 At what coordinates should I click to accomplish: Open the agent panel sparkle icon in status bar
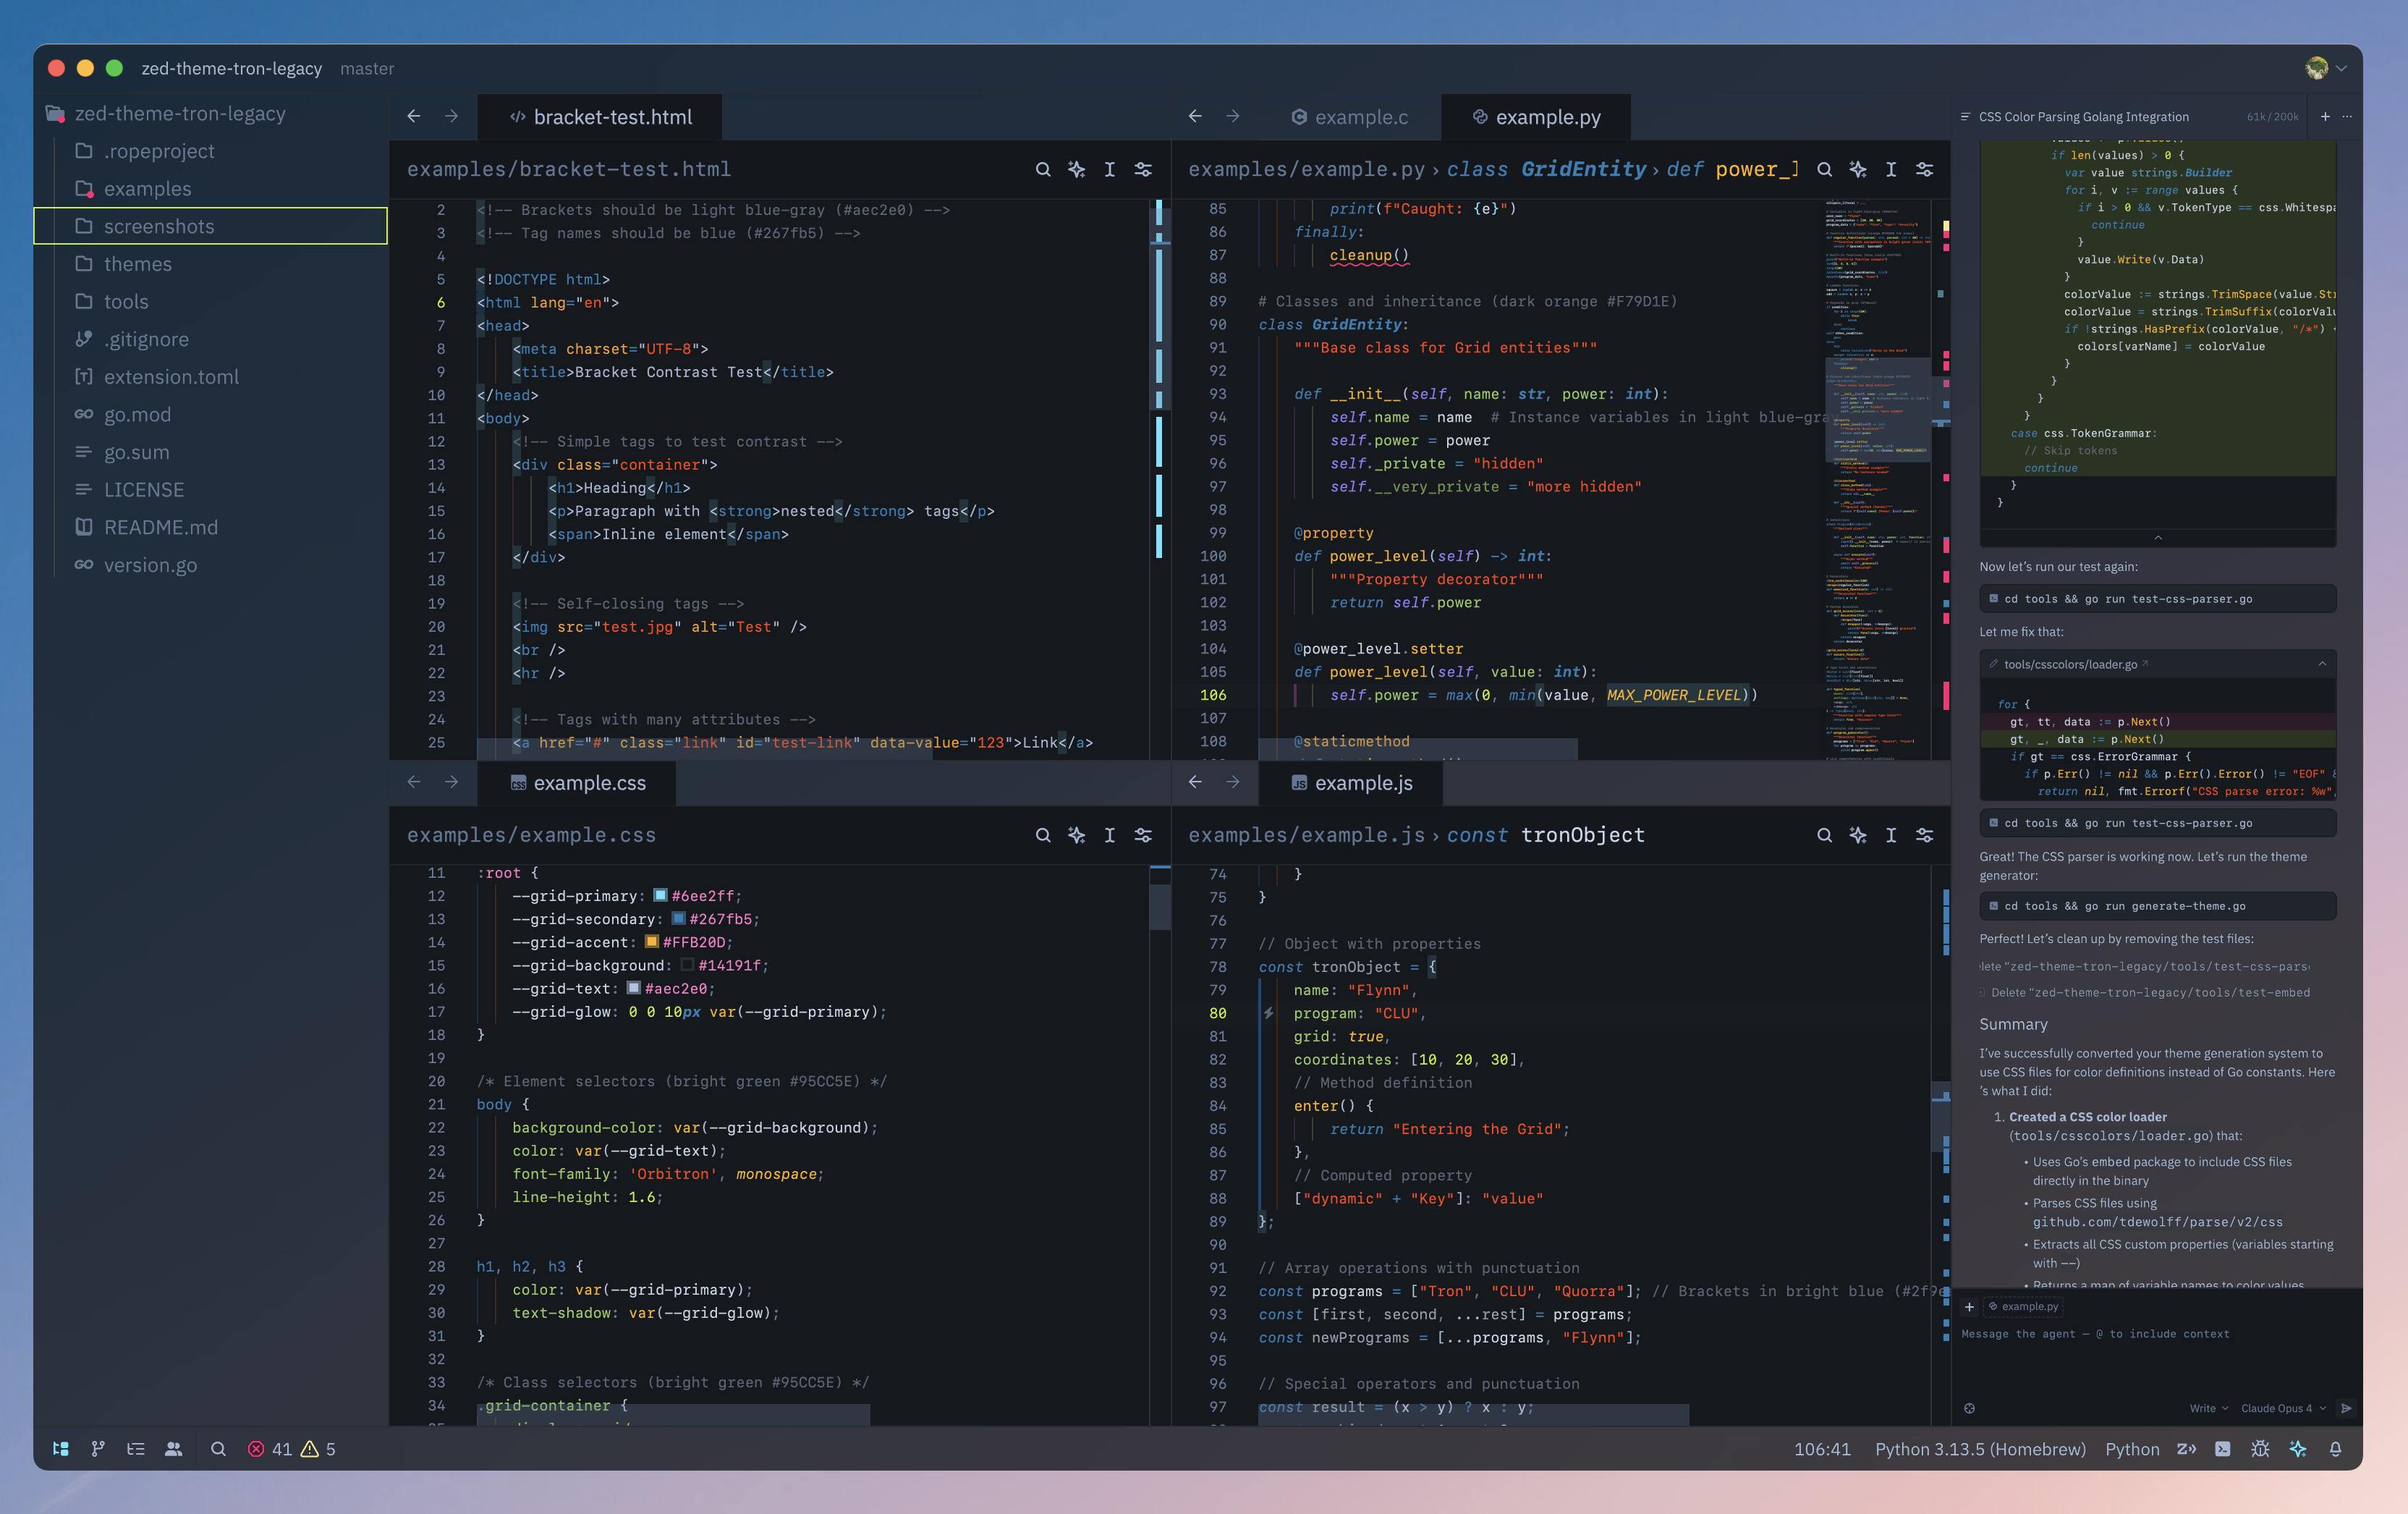[x=2298, y=1448]
